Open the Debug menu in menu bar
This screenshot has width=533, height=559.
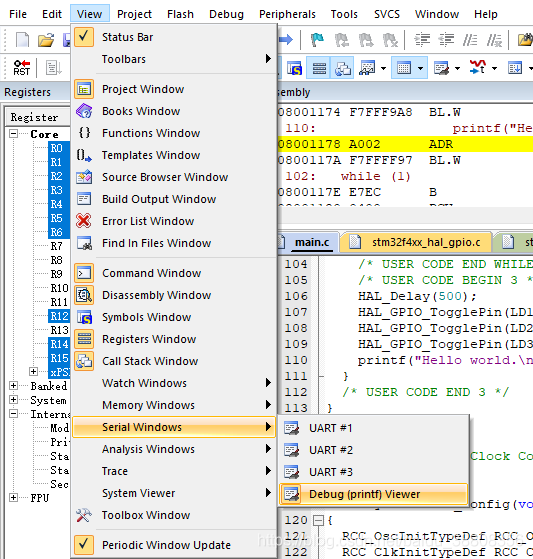(226, 14)
